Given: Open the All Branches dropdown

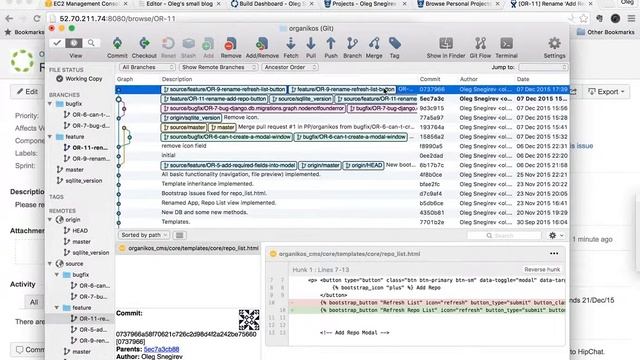Looking at the screenshot, I should coord(147,67).
